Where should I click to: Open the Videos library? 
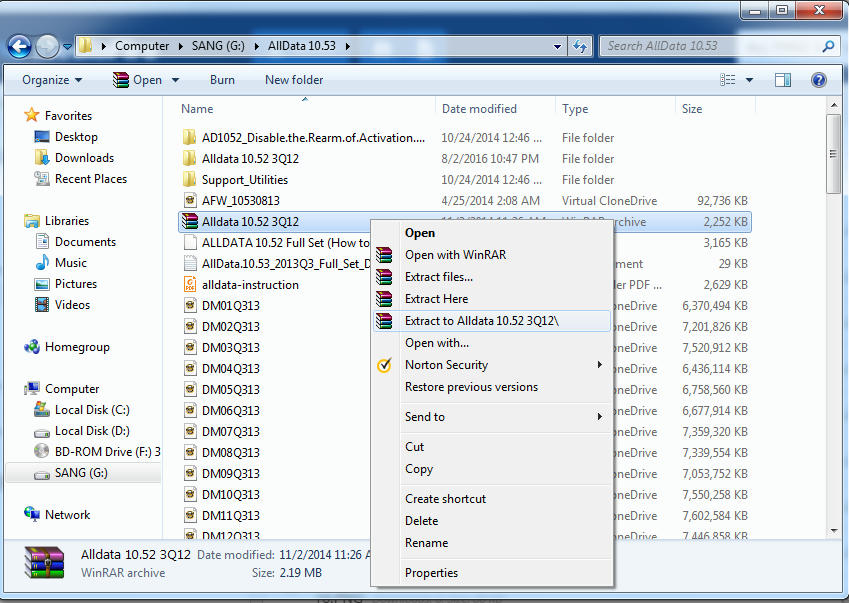click(x=62, y=305)
